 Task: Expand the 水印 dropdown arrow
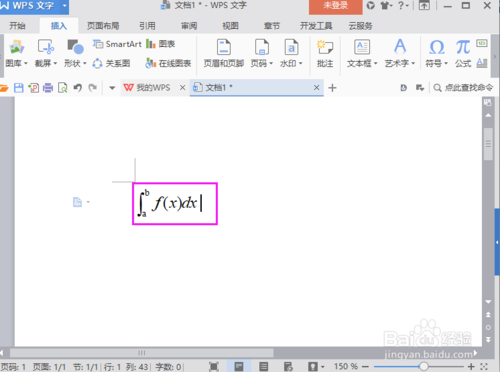coord(301,63)
